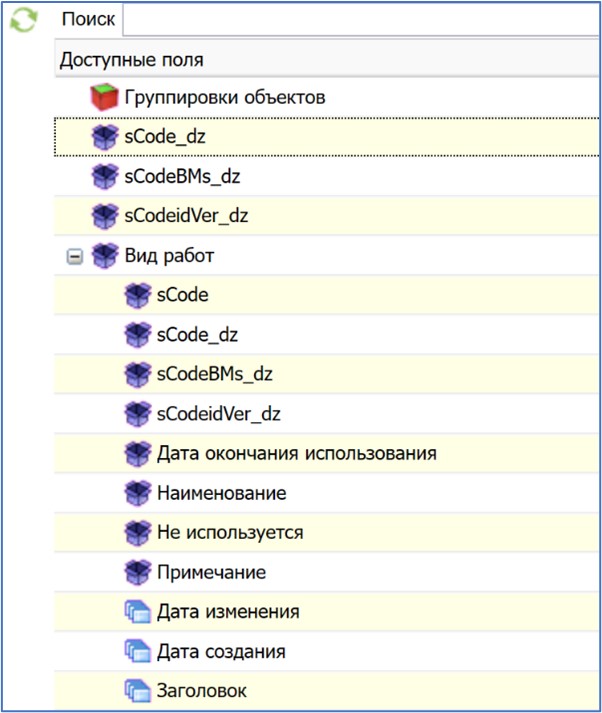Click the Поиск search input field
602x713 pixels.
point(360,19)
